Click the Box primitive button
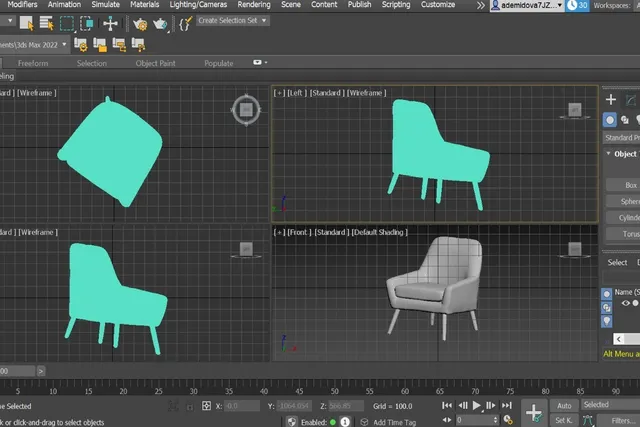 pyautogui.click(x=623, y=185)
